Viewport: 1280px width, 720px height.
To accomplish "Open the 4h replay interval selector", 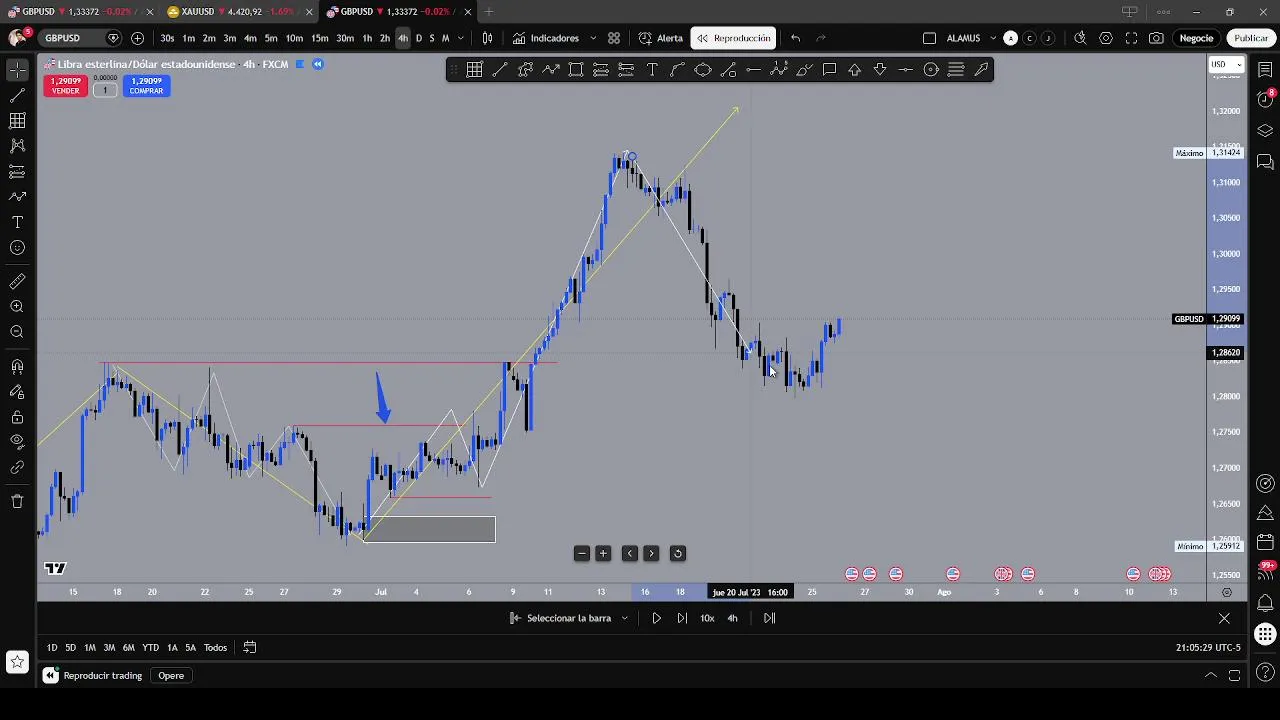I will tap(732, 618).
